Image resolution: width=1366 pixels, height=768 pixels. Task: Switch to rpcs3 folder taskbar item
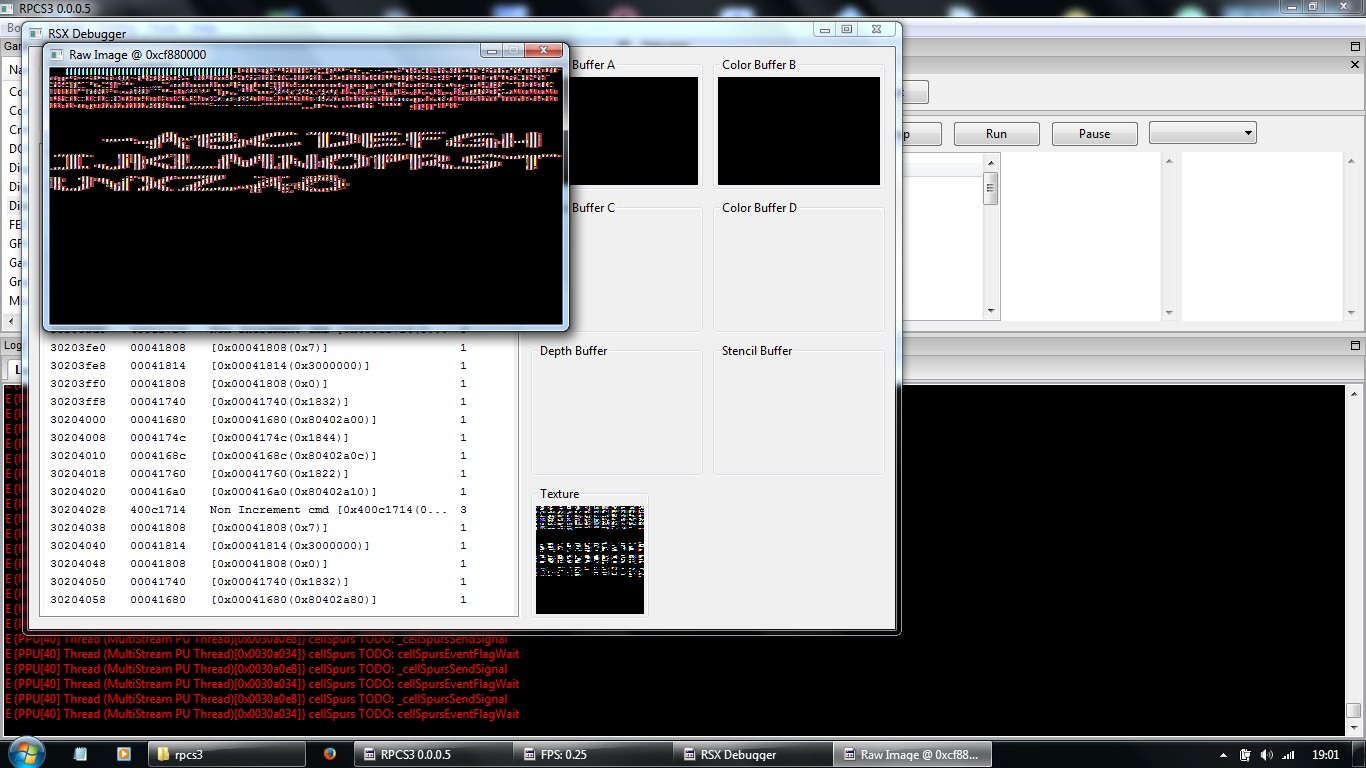click(228, 754)
